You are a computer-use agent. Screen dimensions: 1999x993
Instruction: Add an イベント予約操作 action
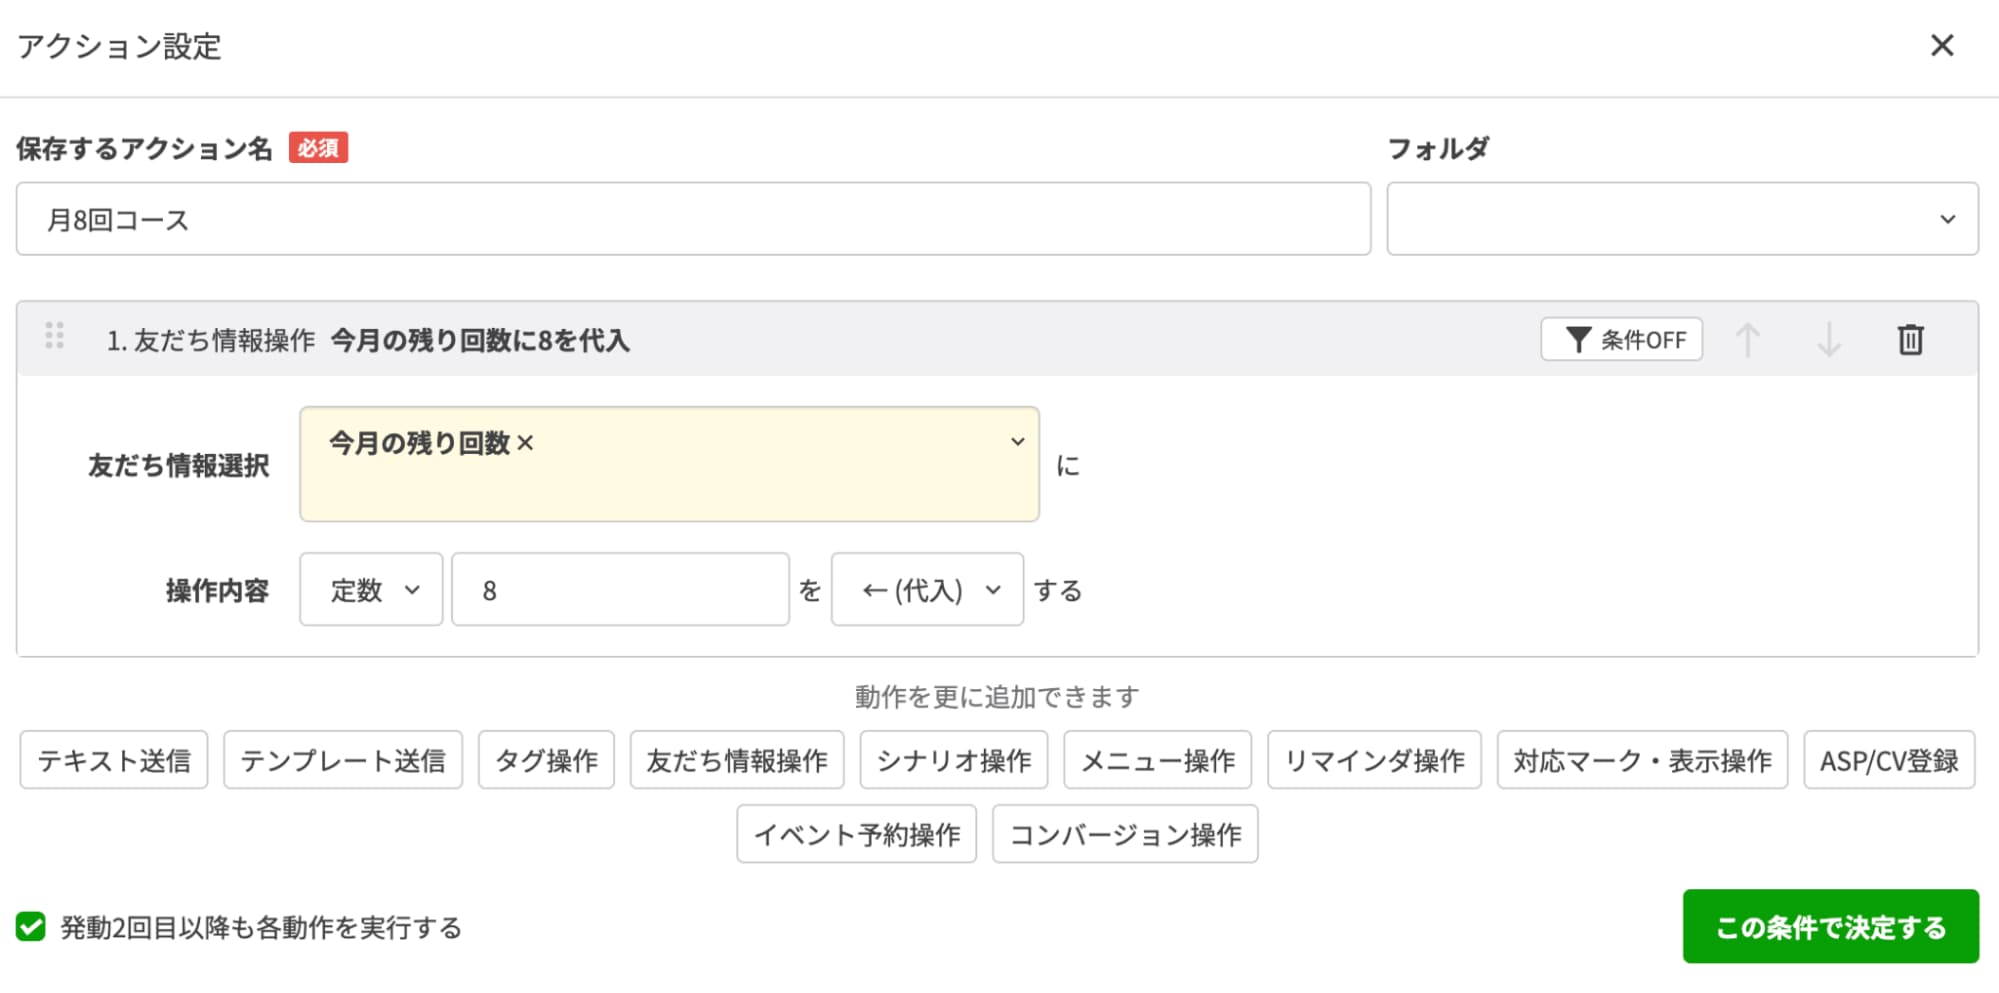[x=856, y=833]
